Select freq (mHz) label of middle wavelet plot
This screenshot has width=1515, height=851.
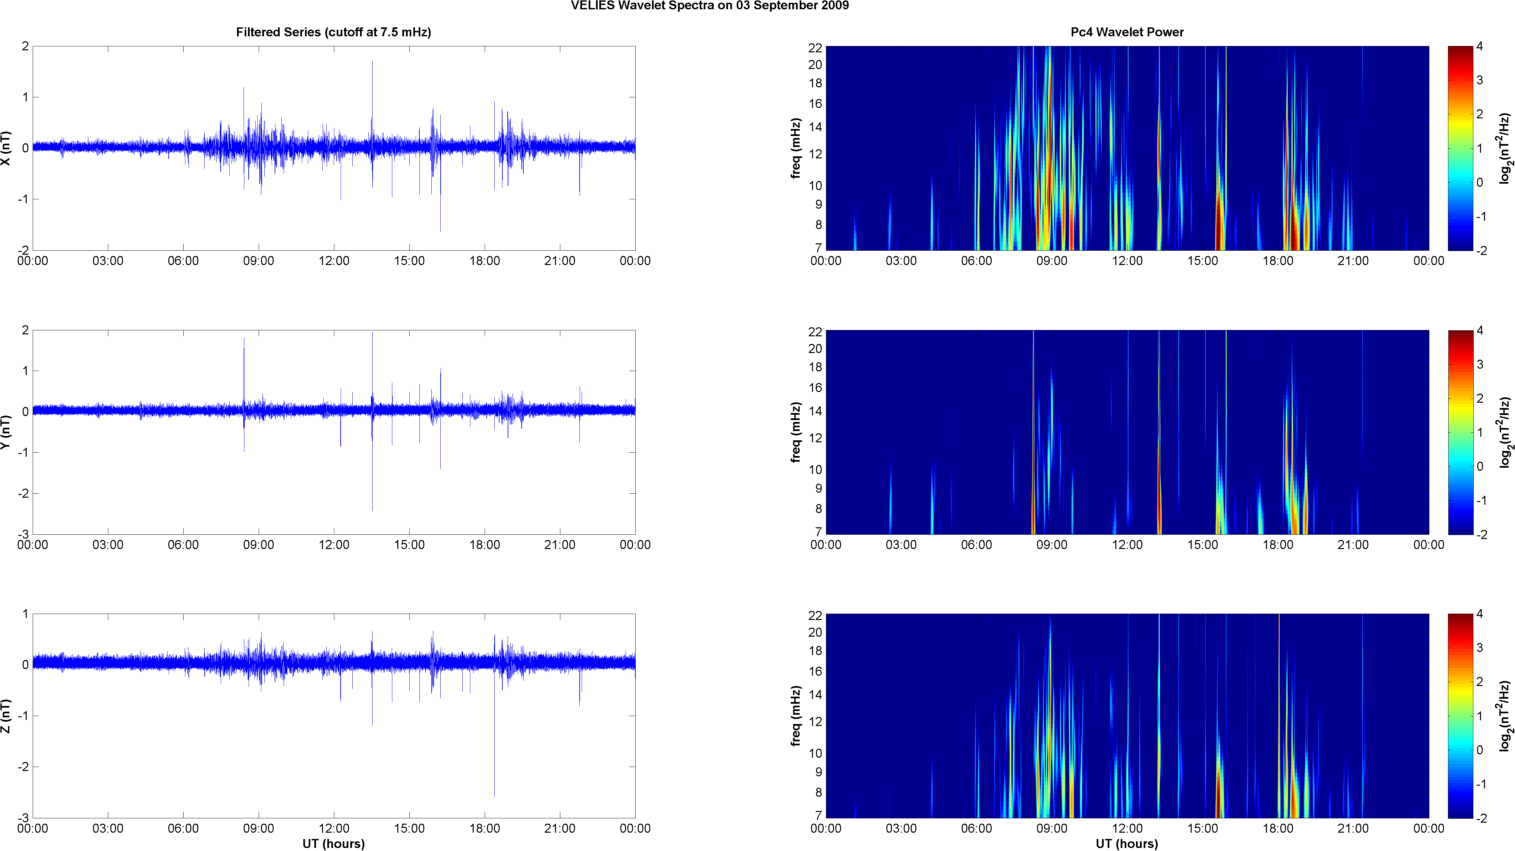pos(796,432)
